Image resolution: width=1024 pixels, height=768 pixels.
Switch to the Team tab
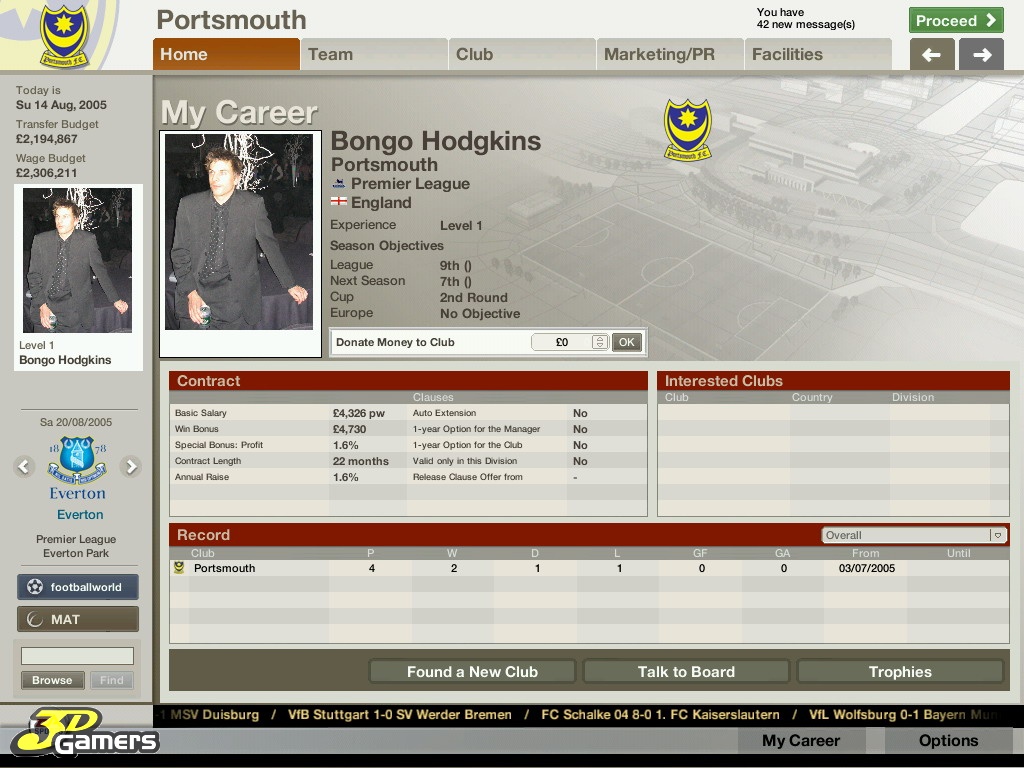374,54
